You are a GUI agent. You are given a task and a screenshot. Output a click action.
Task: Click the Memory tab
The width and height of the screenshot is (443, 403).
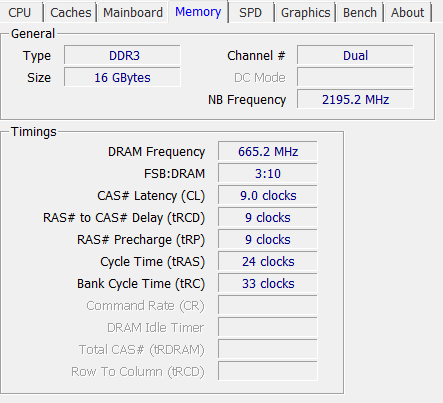pos(198,12)
